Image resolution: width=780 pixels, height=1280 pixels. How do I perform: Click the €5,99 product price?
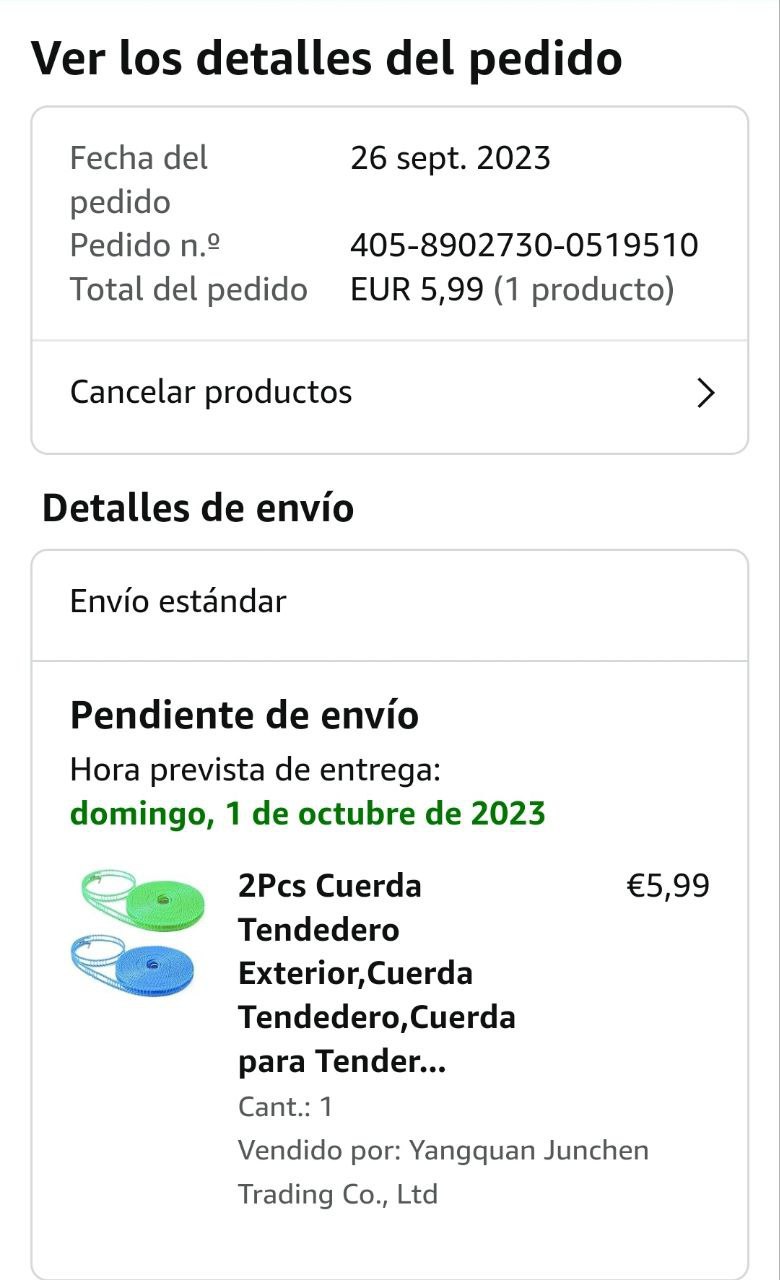(667, 886)
